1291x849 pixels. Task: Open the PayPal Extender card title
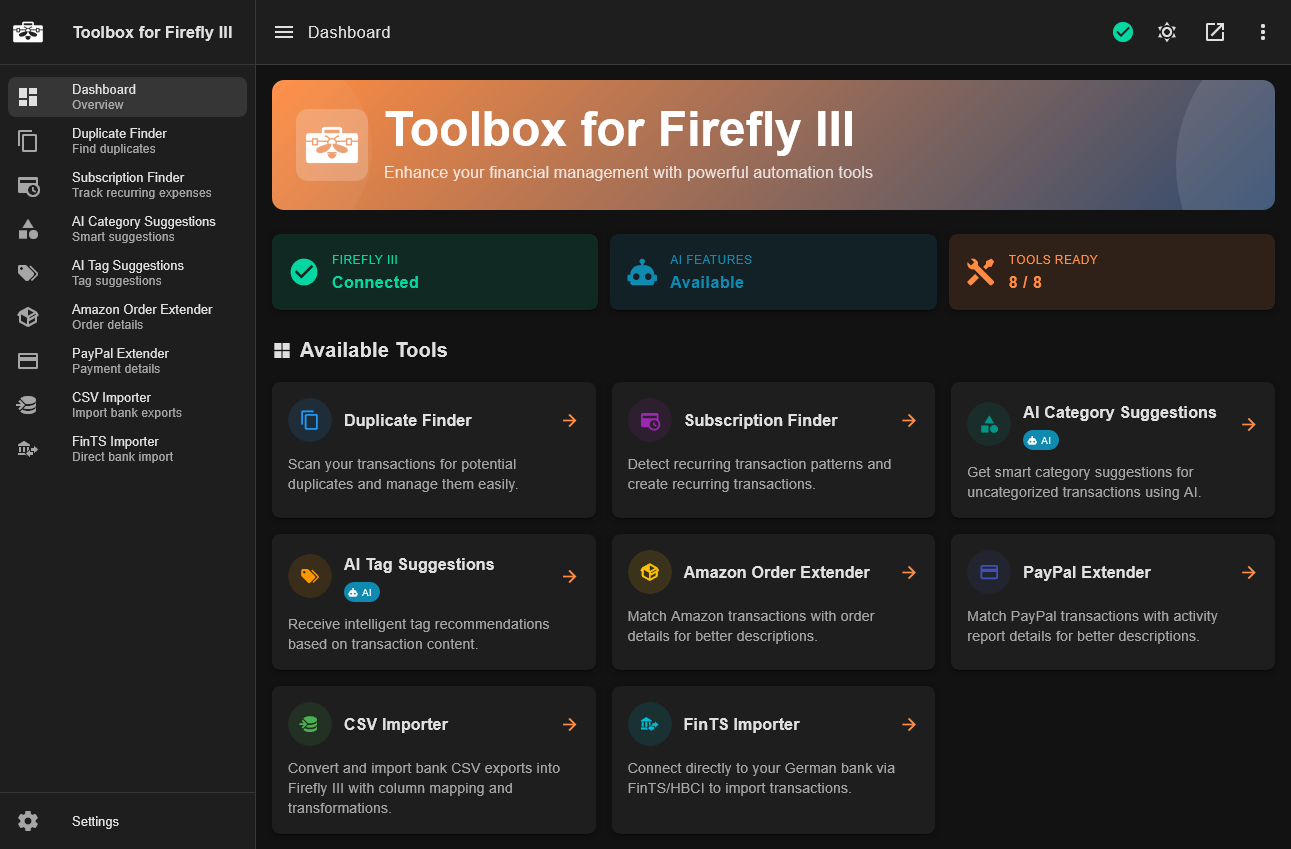(1087, 572)
